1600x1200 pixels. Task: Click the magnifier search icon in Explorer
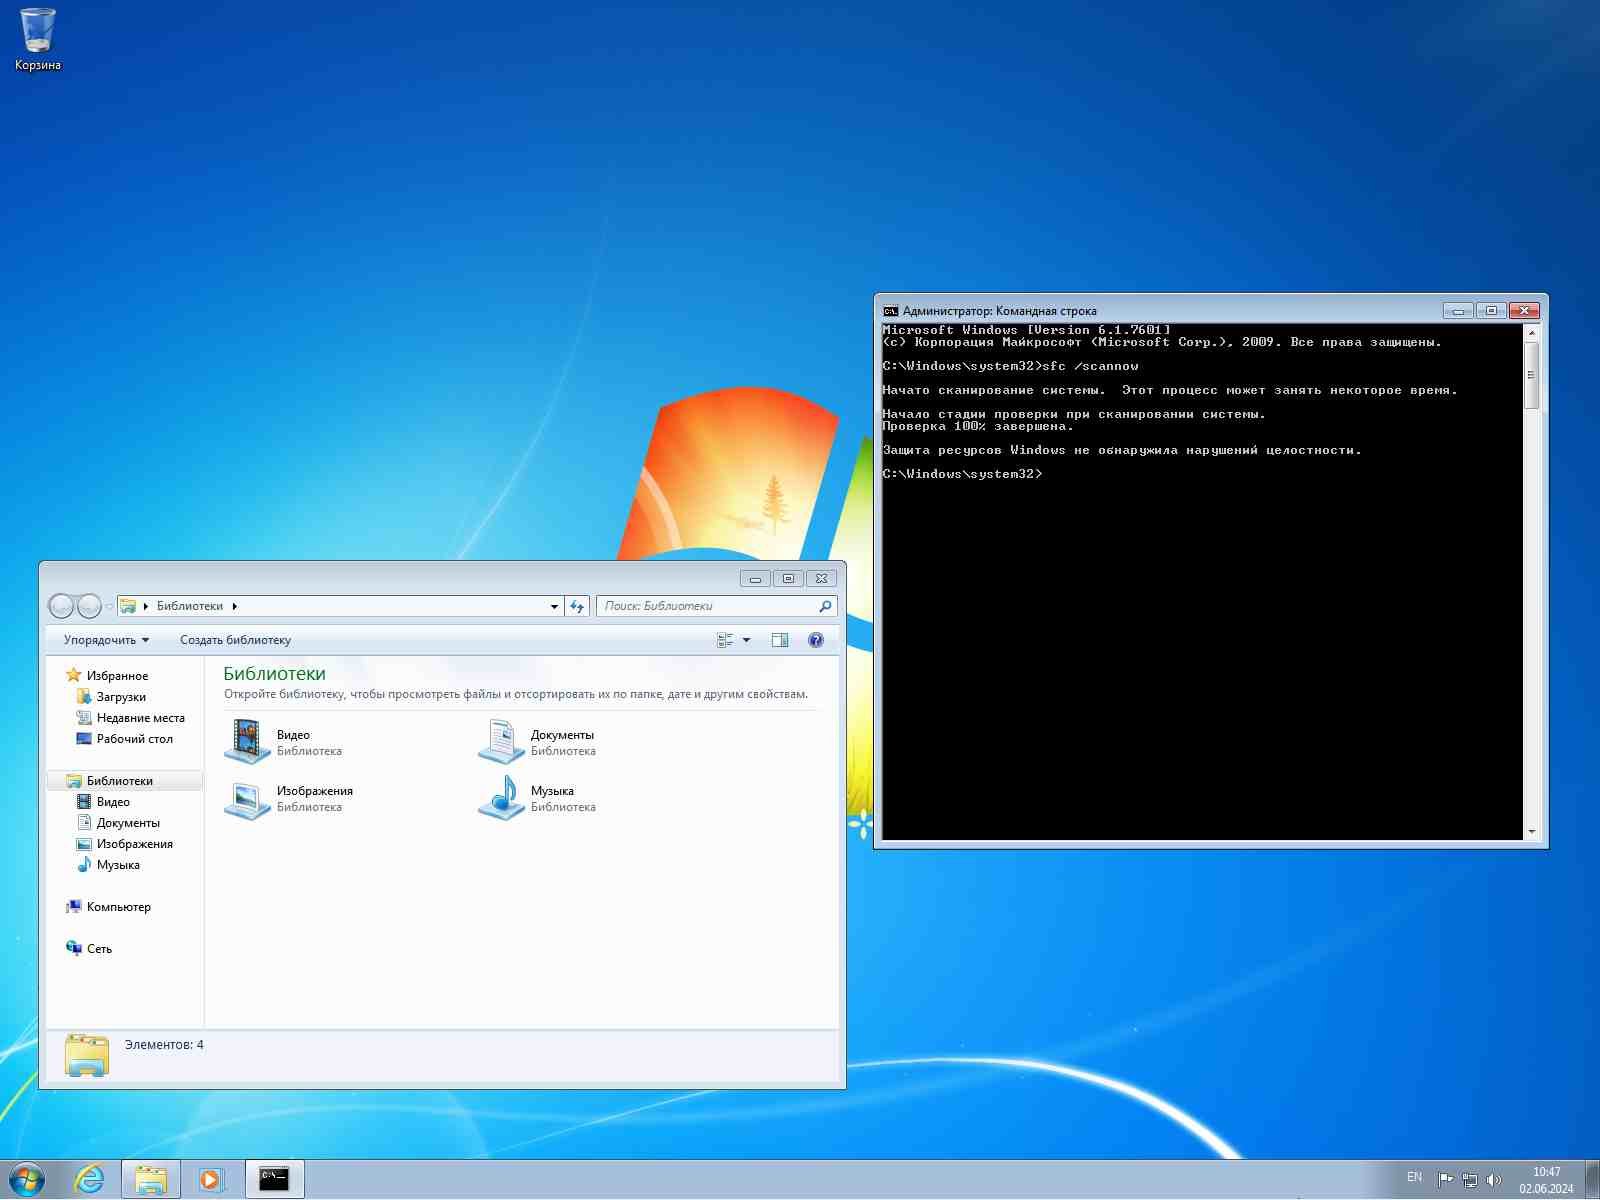825,606
